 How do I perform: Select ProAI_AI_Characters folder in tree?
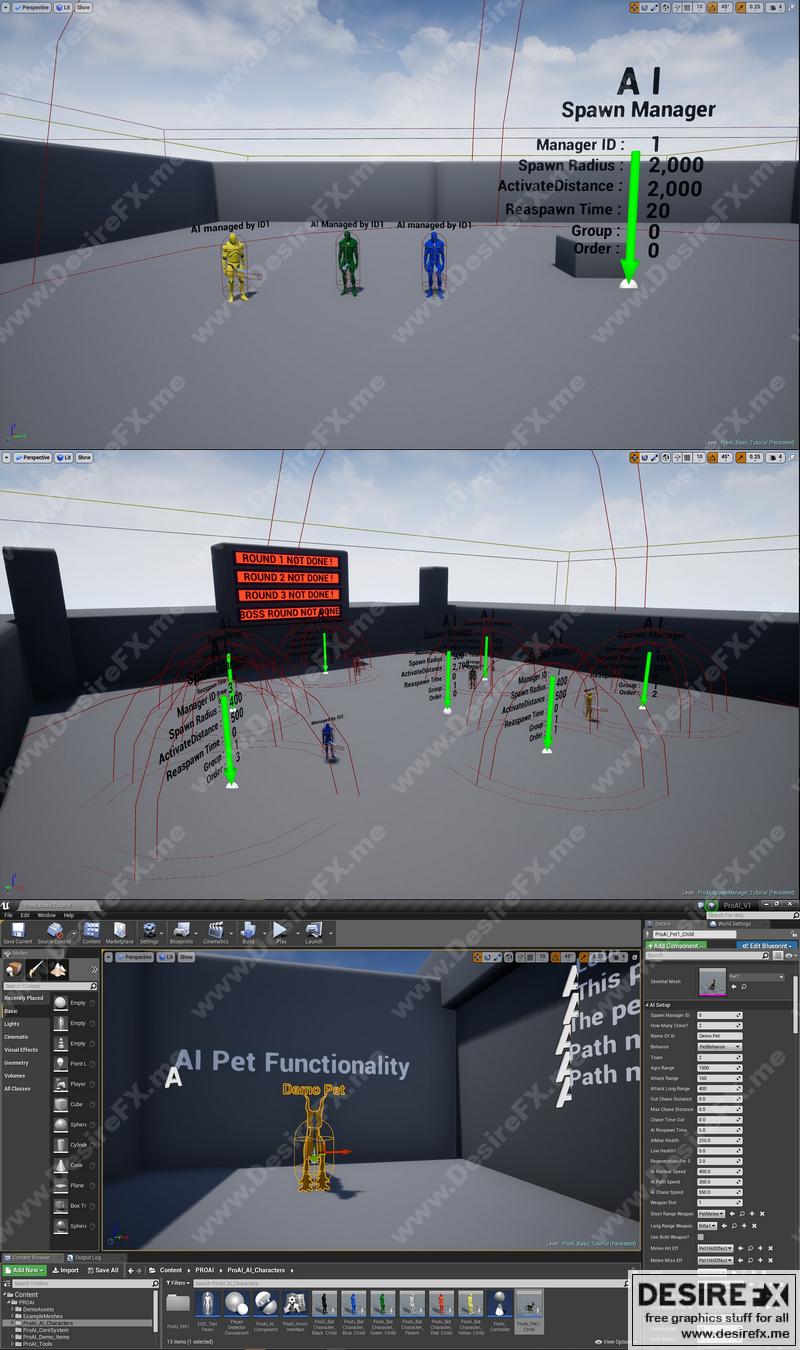click(47, 1322)
